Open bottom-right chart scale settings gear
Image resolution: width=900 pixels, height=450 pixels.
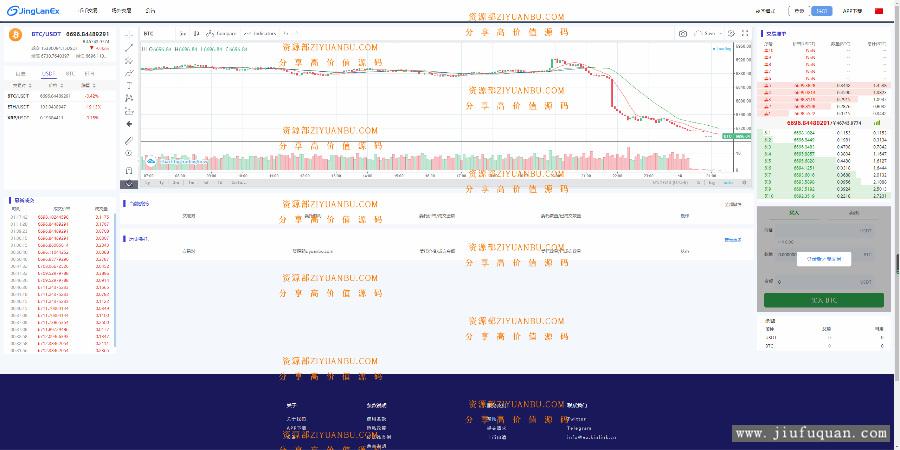click(x=744, y=183)
